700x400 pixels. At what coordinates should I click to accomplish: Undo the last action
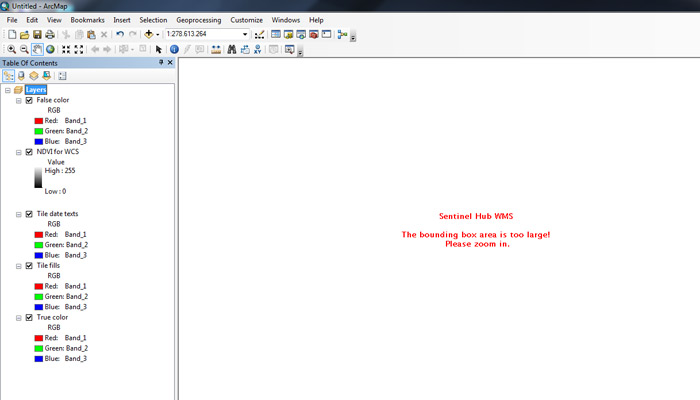click(120, 34)
